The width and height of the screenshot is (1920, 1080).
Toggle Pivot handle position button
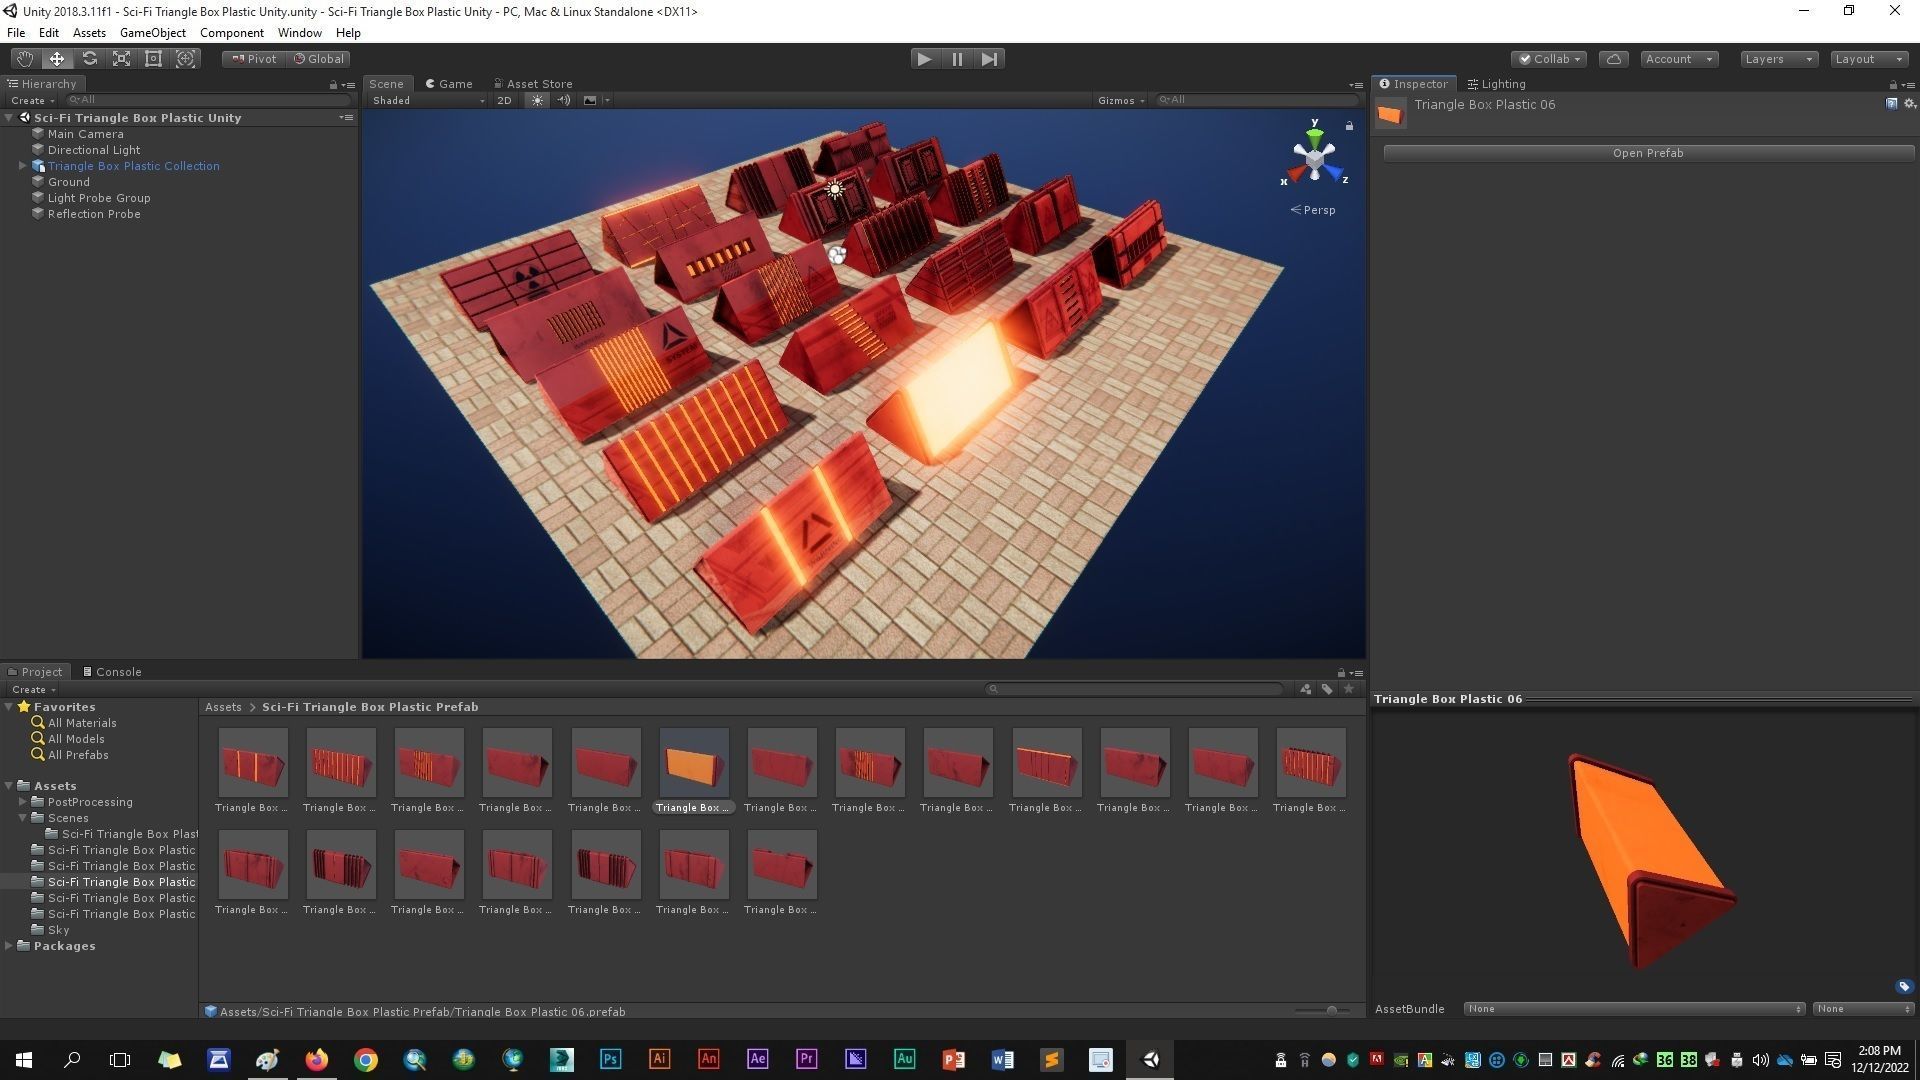(x=254, y=59)
